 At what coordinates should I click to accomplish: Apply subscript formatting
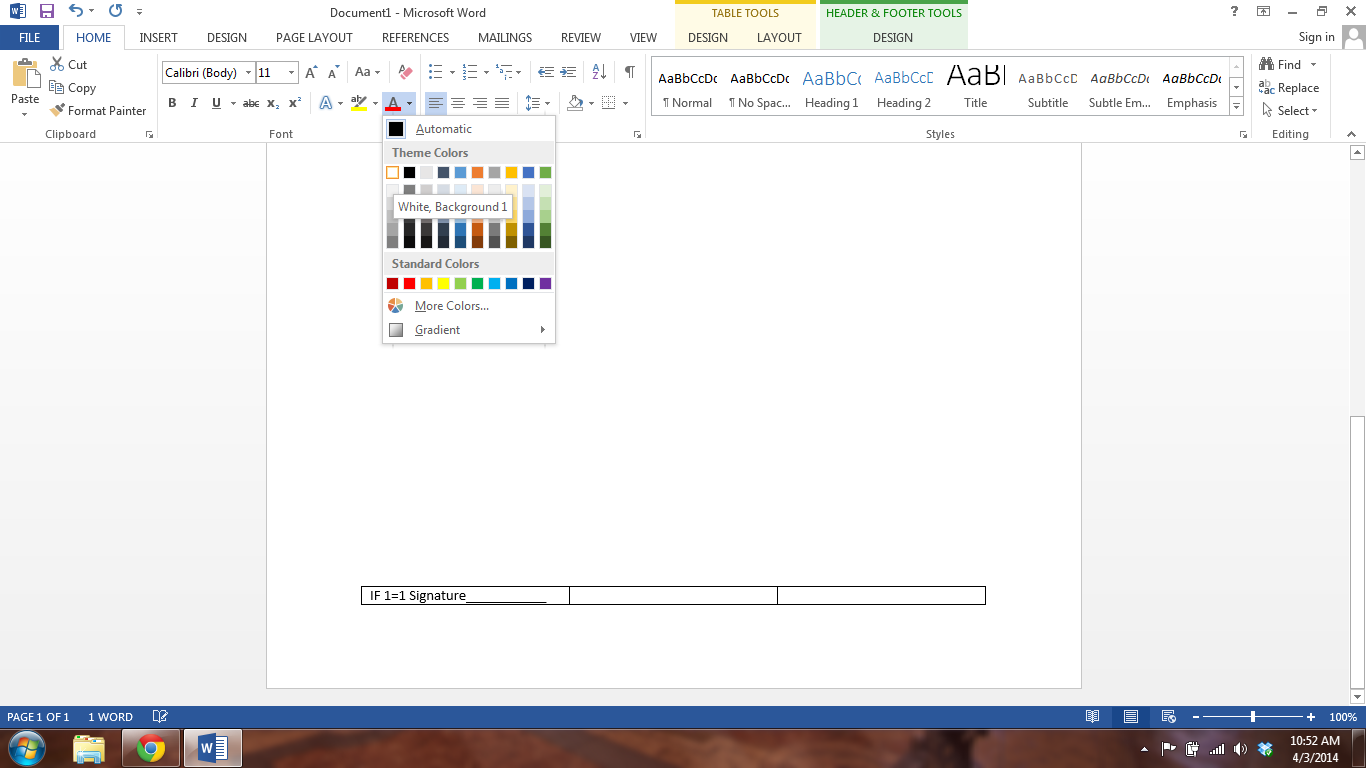273,103
